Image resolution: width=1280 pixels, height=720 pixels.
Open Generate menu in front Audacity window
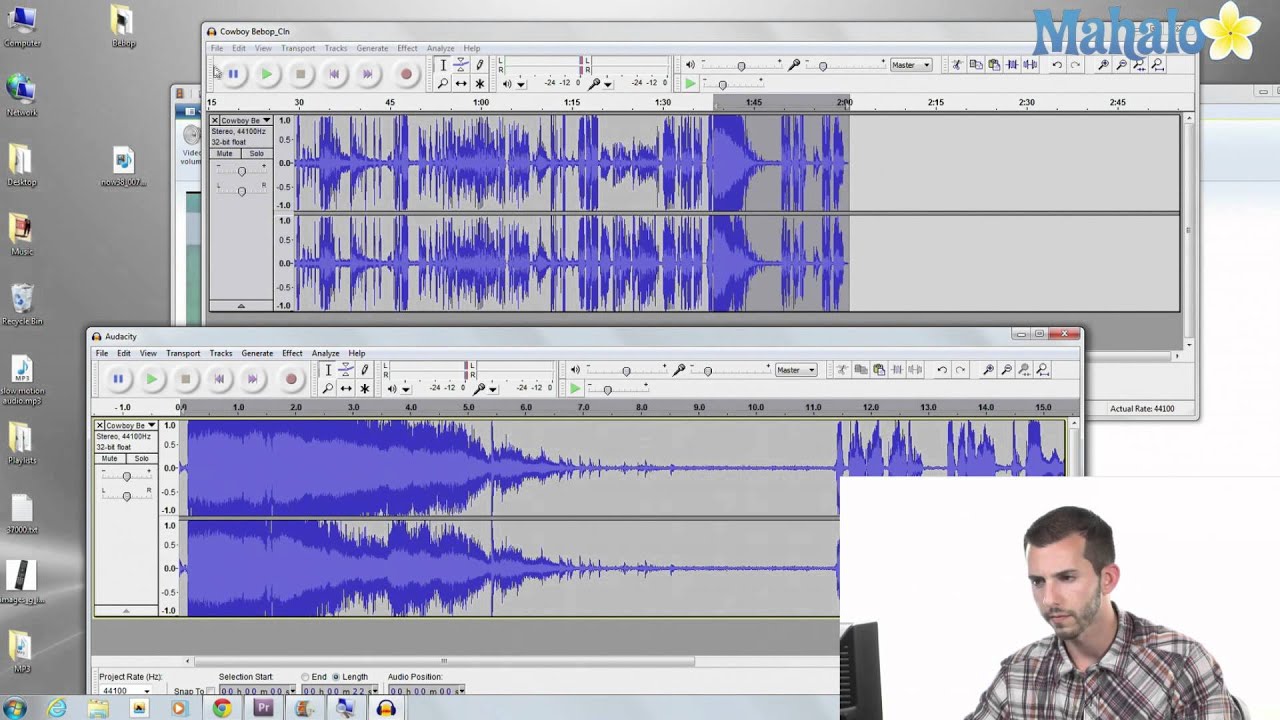coord(257,353)
